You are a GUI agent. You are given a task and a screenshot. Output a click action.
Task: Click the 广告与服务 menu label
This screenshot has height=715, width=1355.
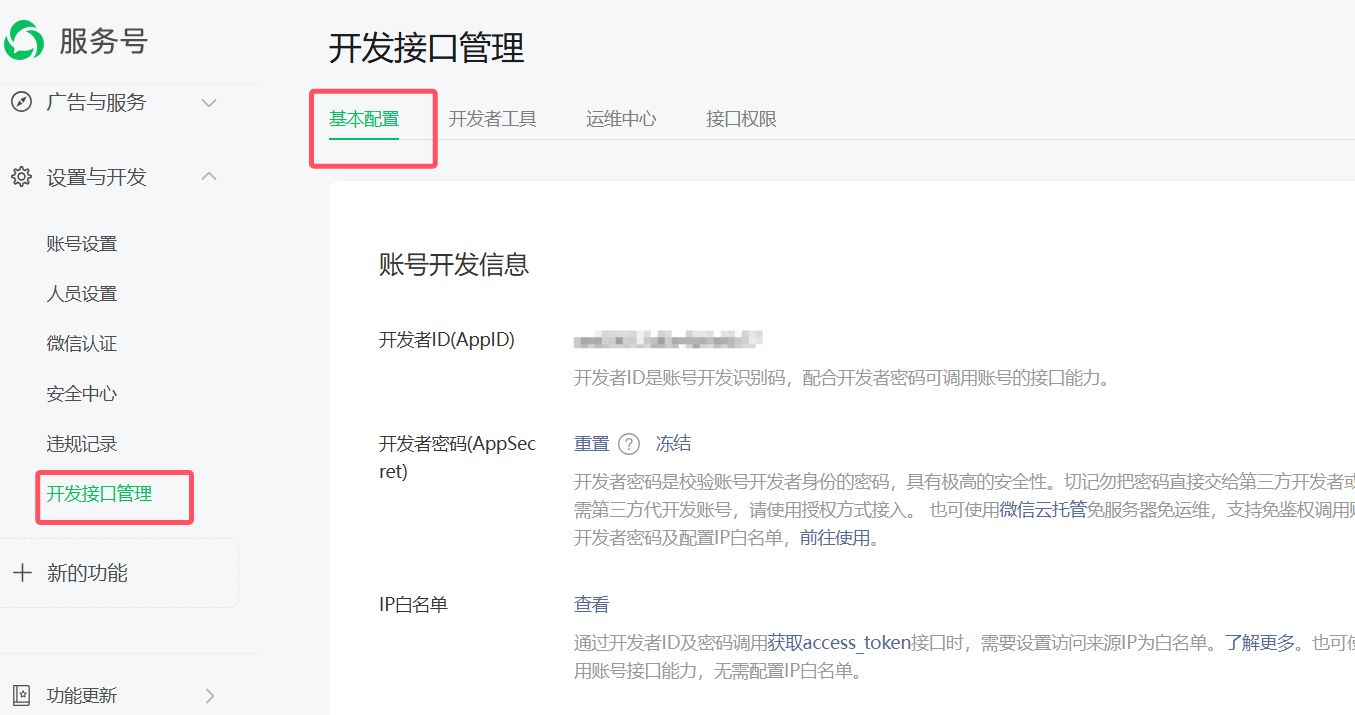pyautogui.click(x=96, y=102)
